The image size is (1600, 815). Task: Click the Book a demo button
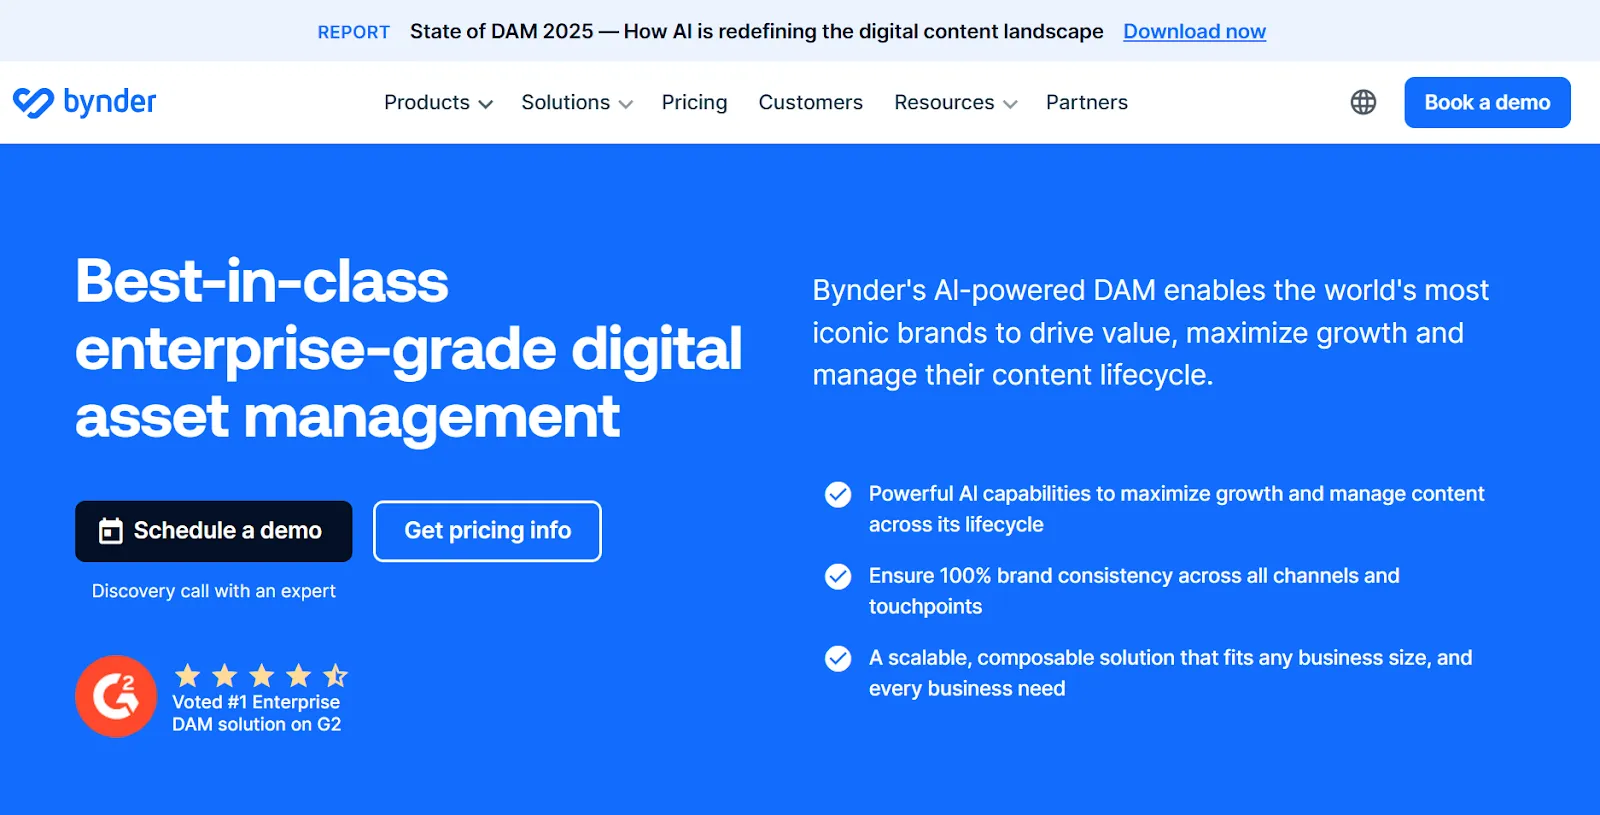(x=1487, y=102)
